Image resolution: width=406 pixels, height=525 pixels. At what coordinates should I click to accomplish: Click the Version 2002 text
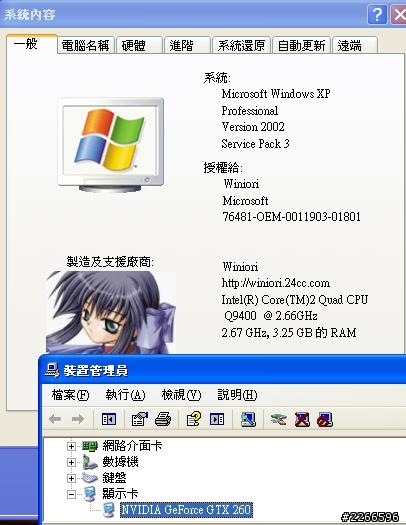coord(253,127)
